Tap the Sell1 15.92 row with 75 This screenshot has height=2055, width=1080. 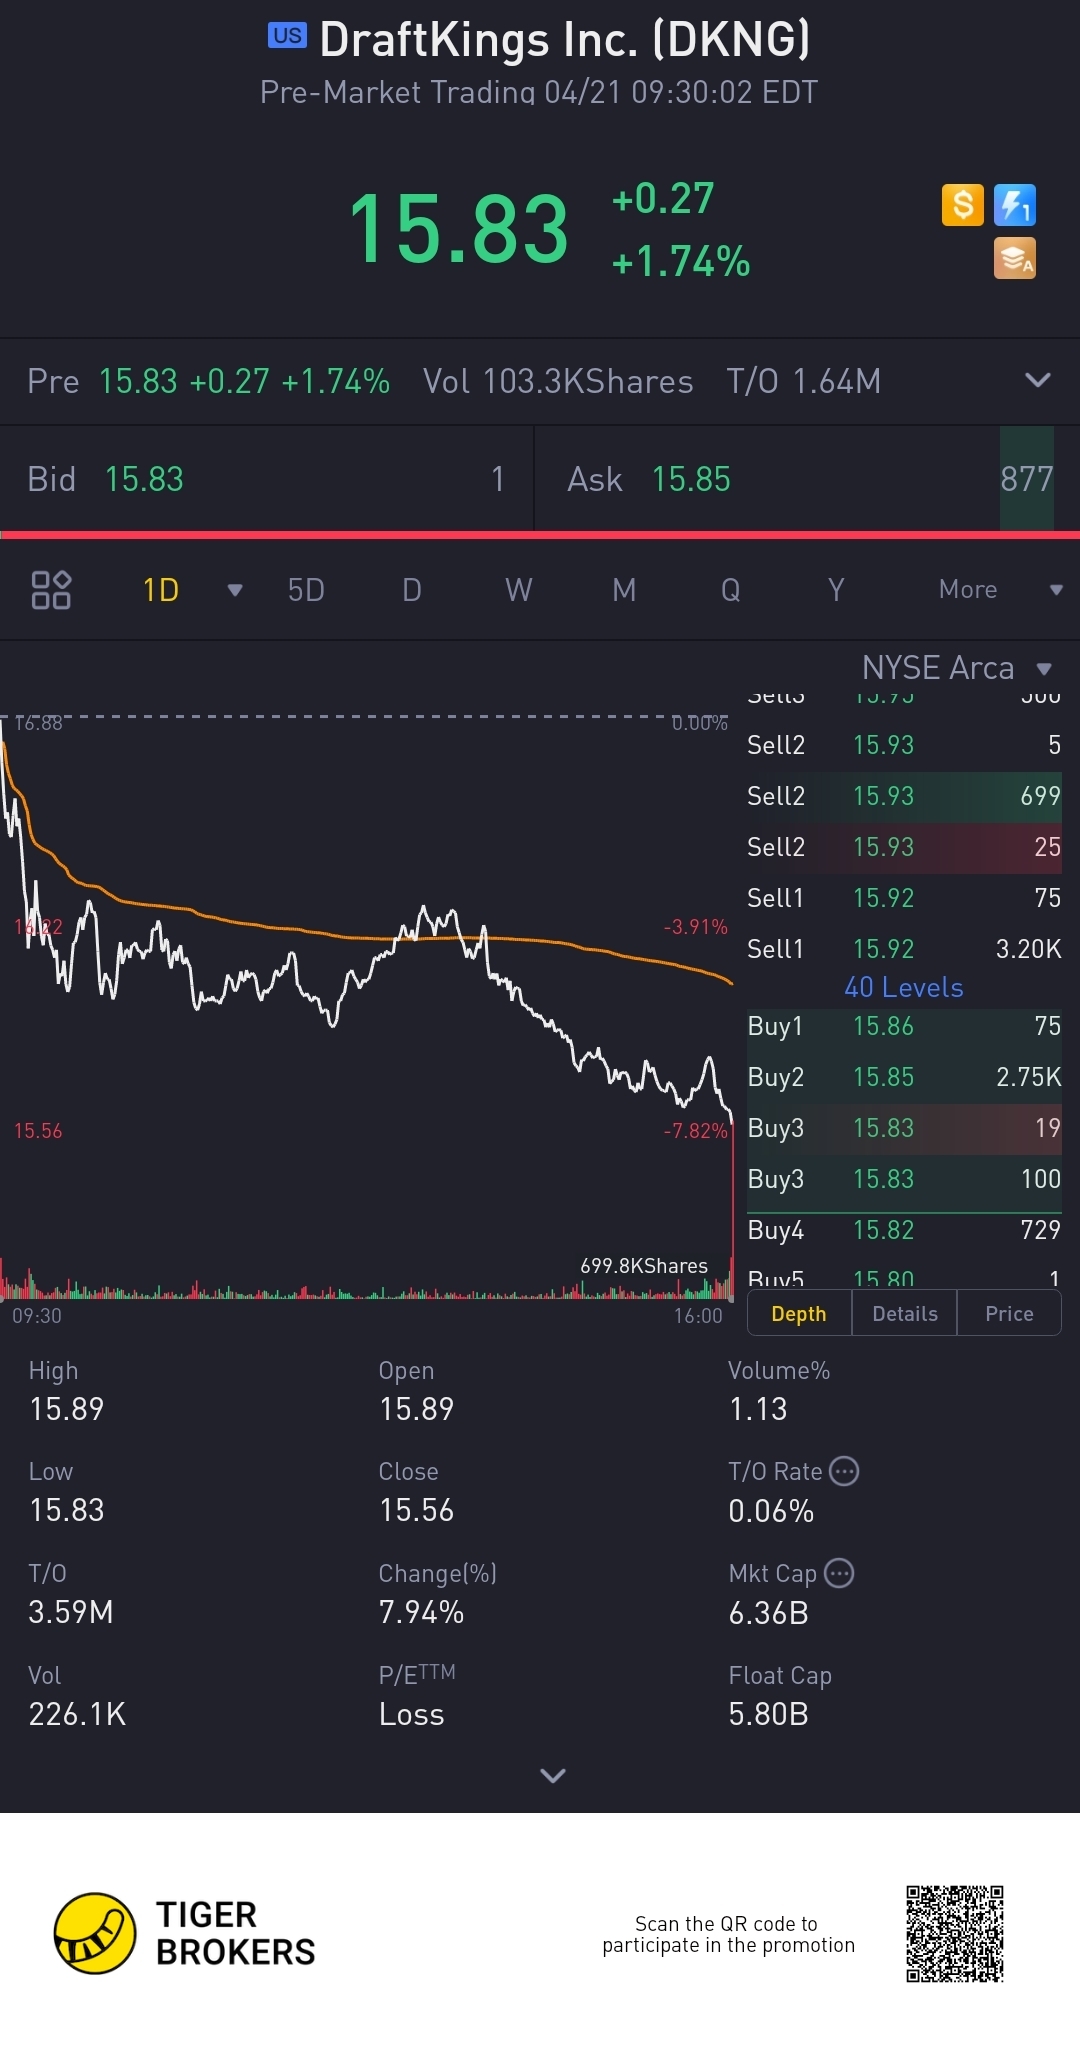click(904, 898)
